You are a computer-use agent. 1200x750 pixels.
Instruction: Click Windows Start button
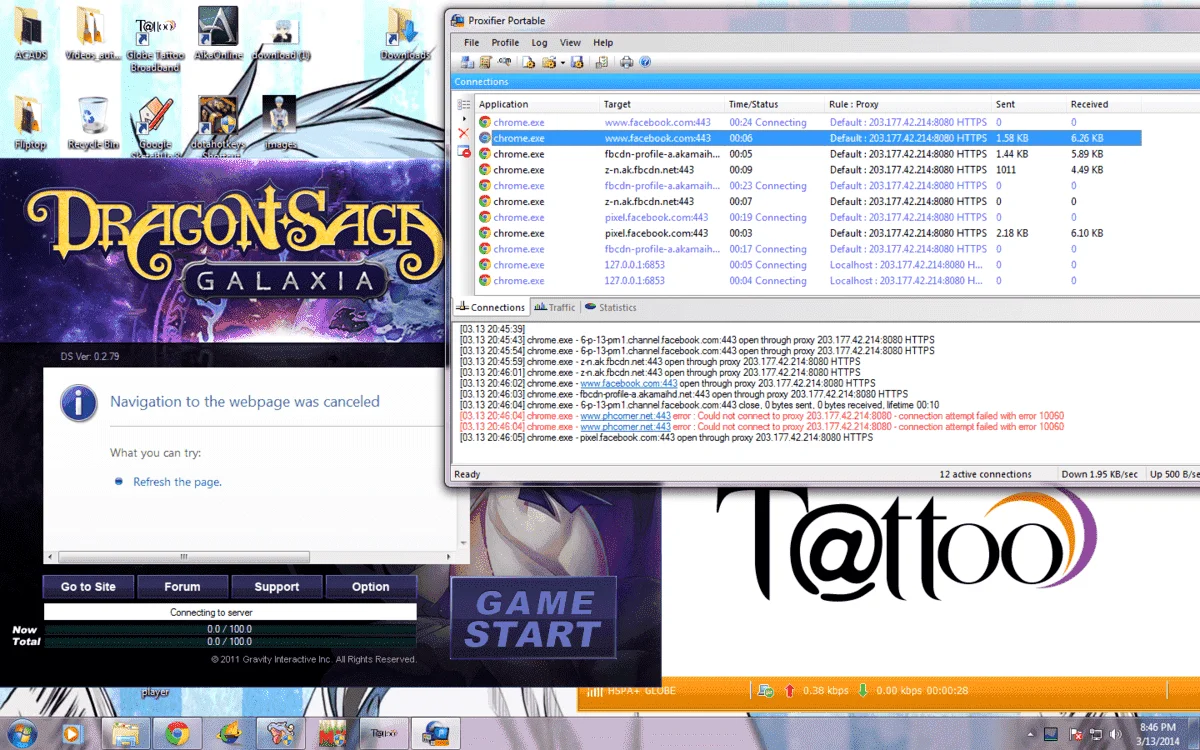coord(22,733)
